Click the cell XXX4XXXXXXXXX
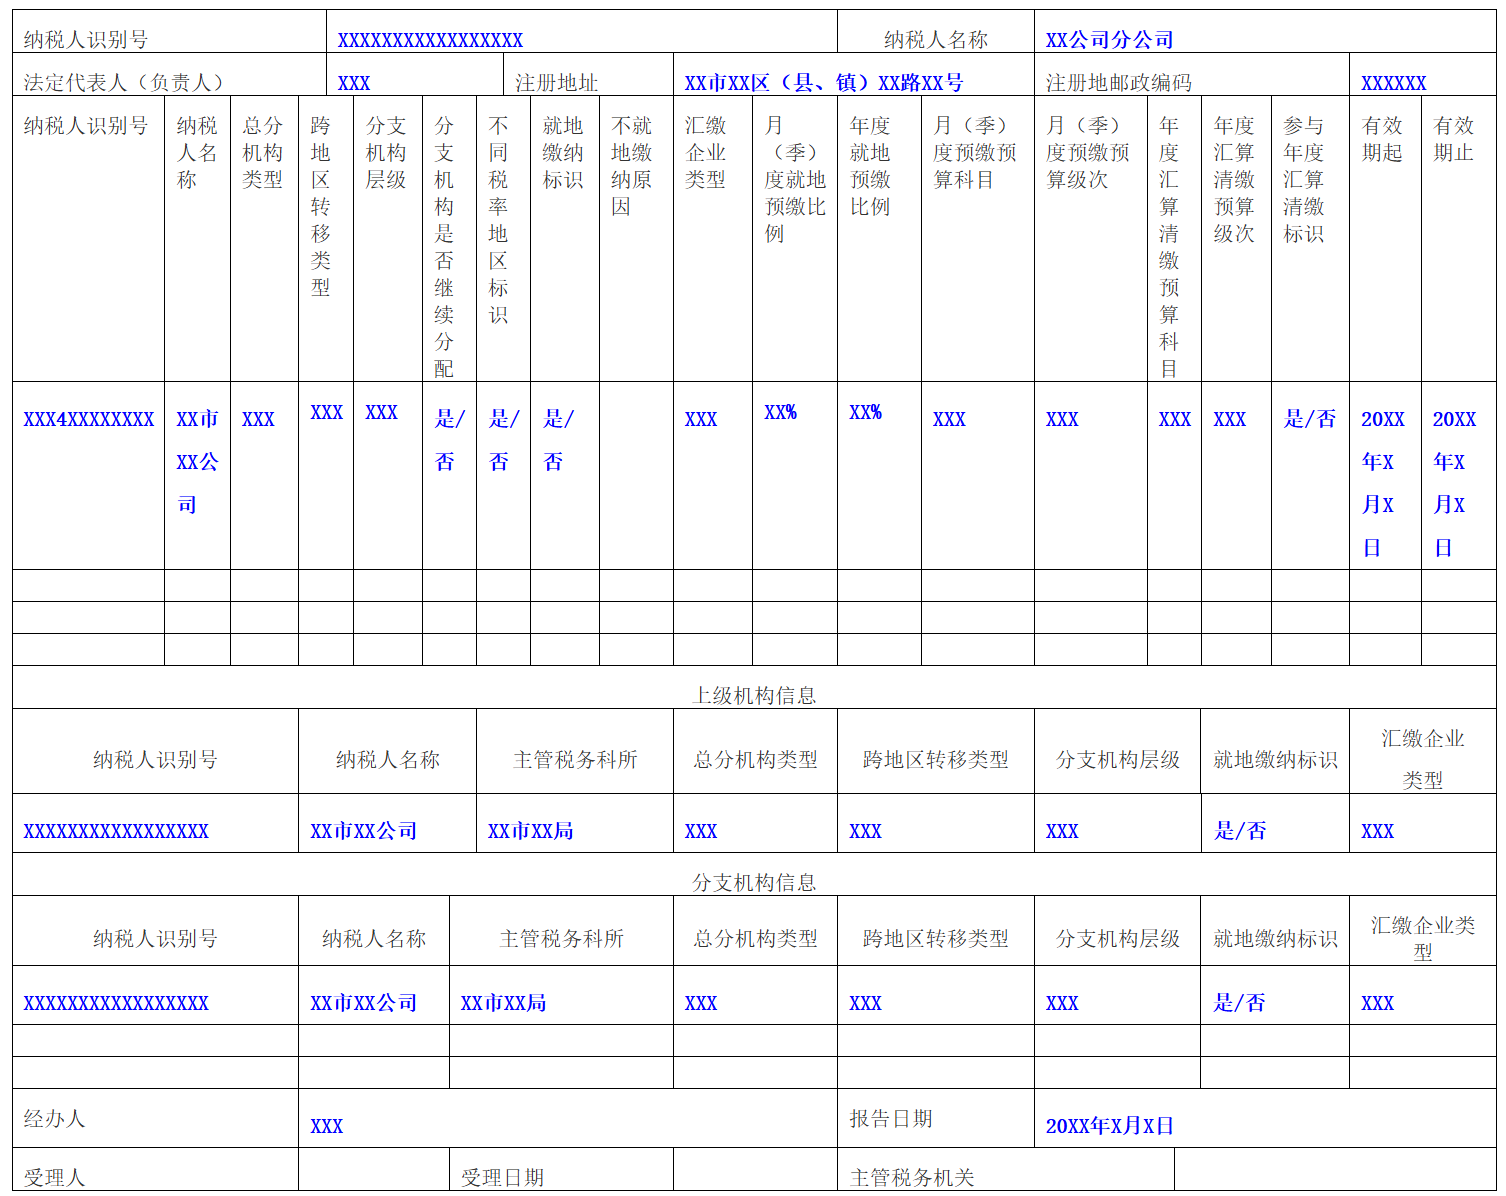Viewport: 1506px width, 1196px height. click(x=89, y=419)
